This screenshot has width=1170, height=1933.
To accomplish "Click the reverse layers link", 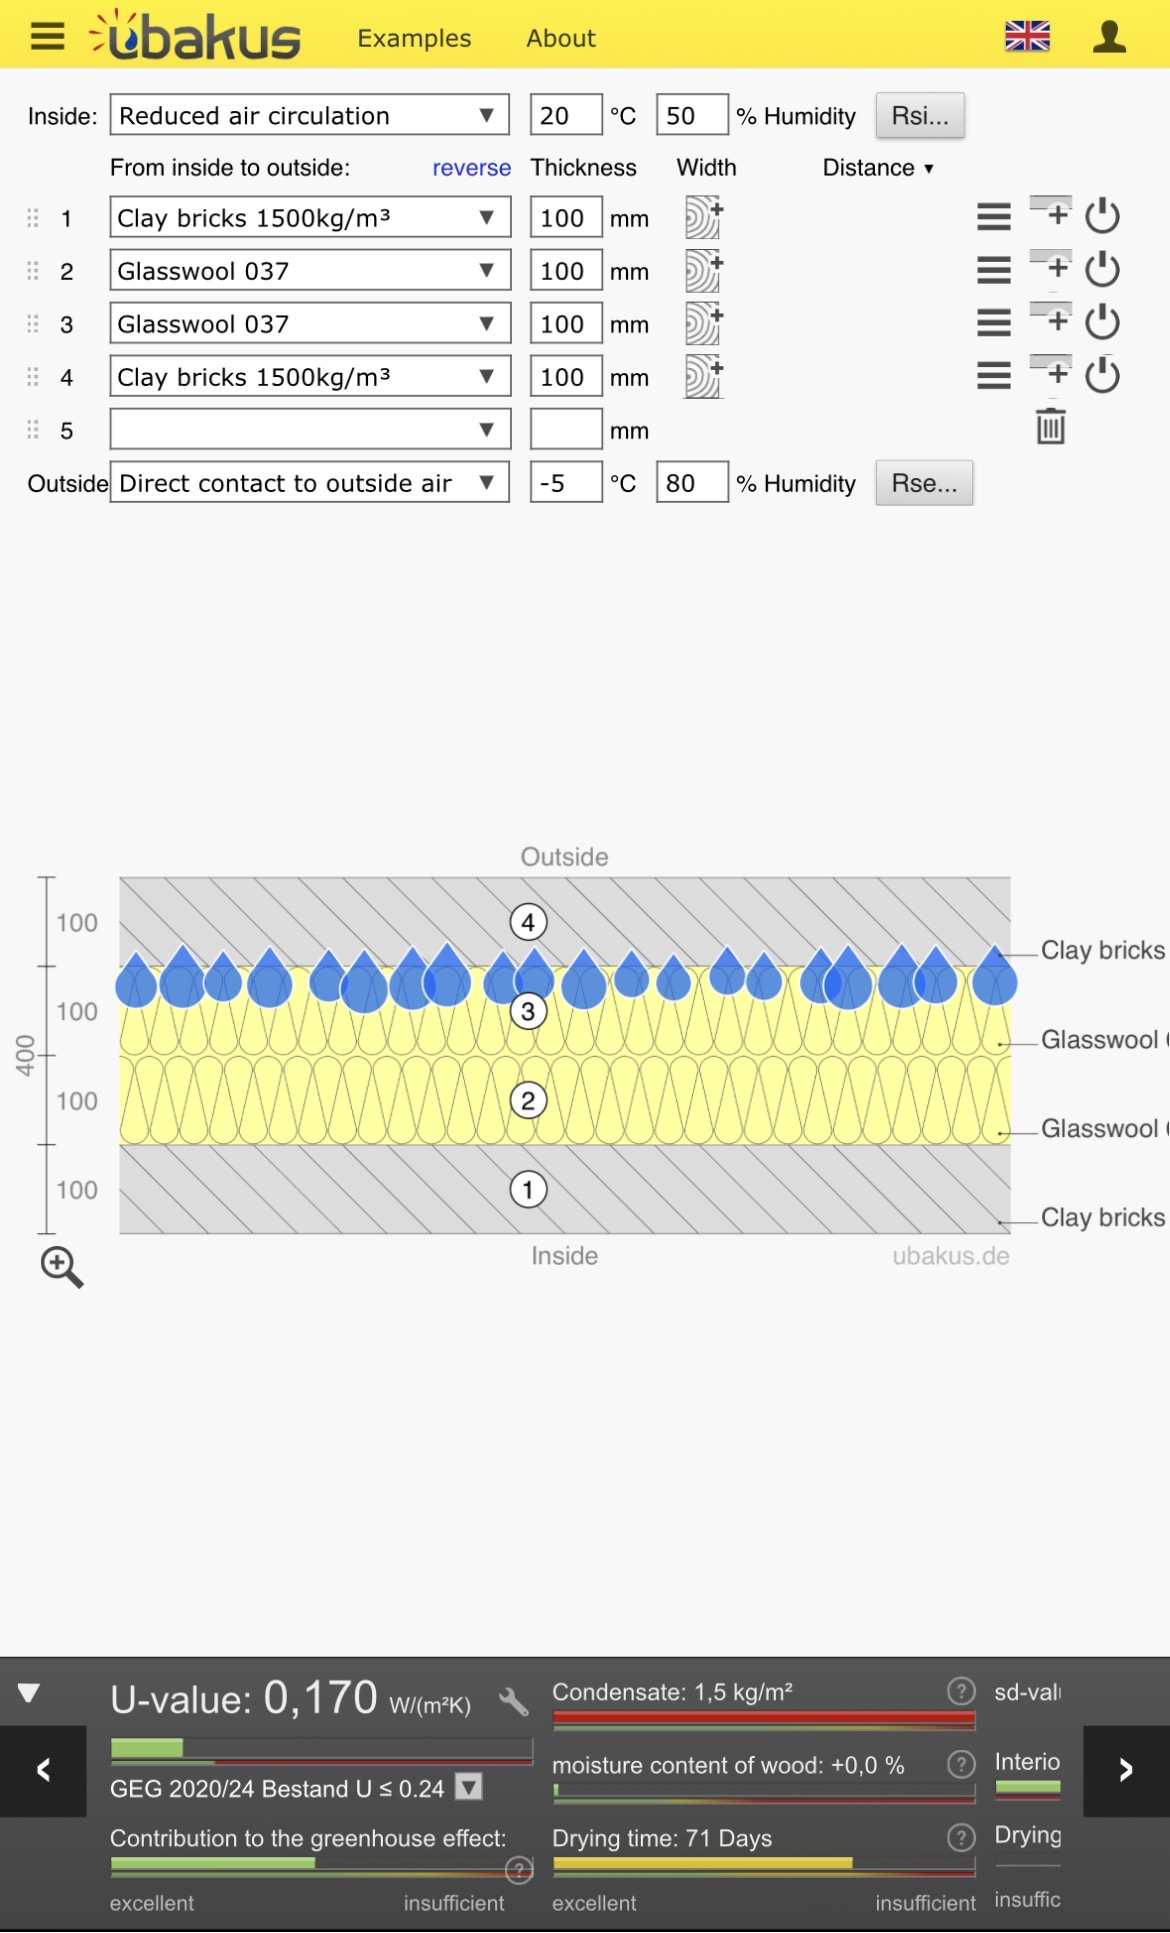I will tap(471, 168).
